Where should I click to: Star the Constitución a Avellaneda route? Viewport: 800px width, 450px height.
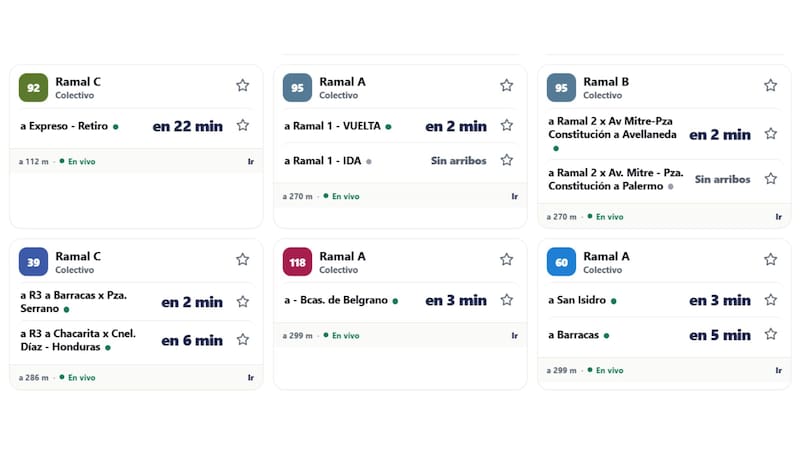(770, 134)
